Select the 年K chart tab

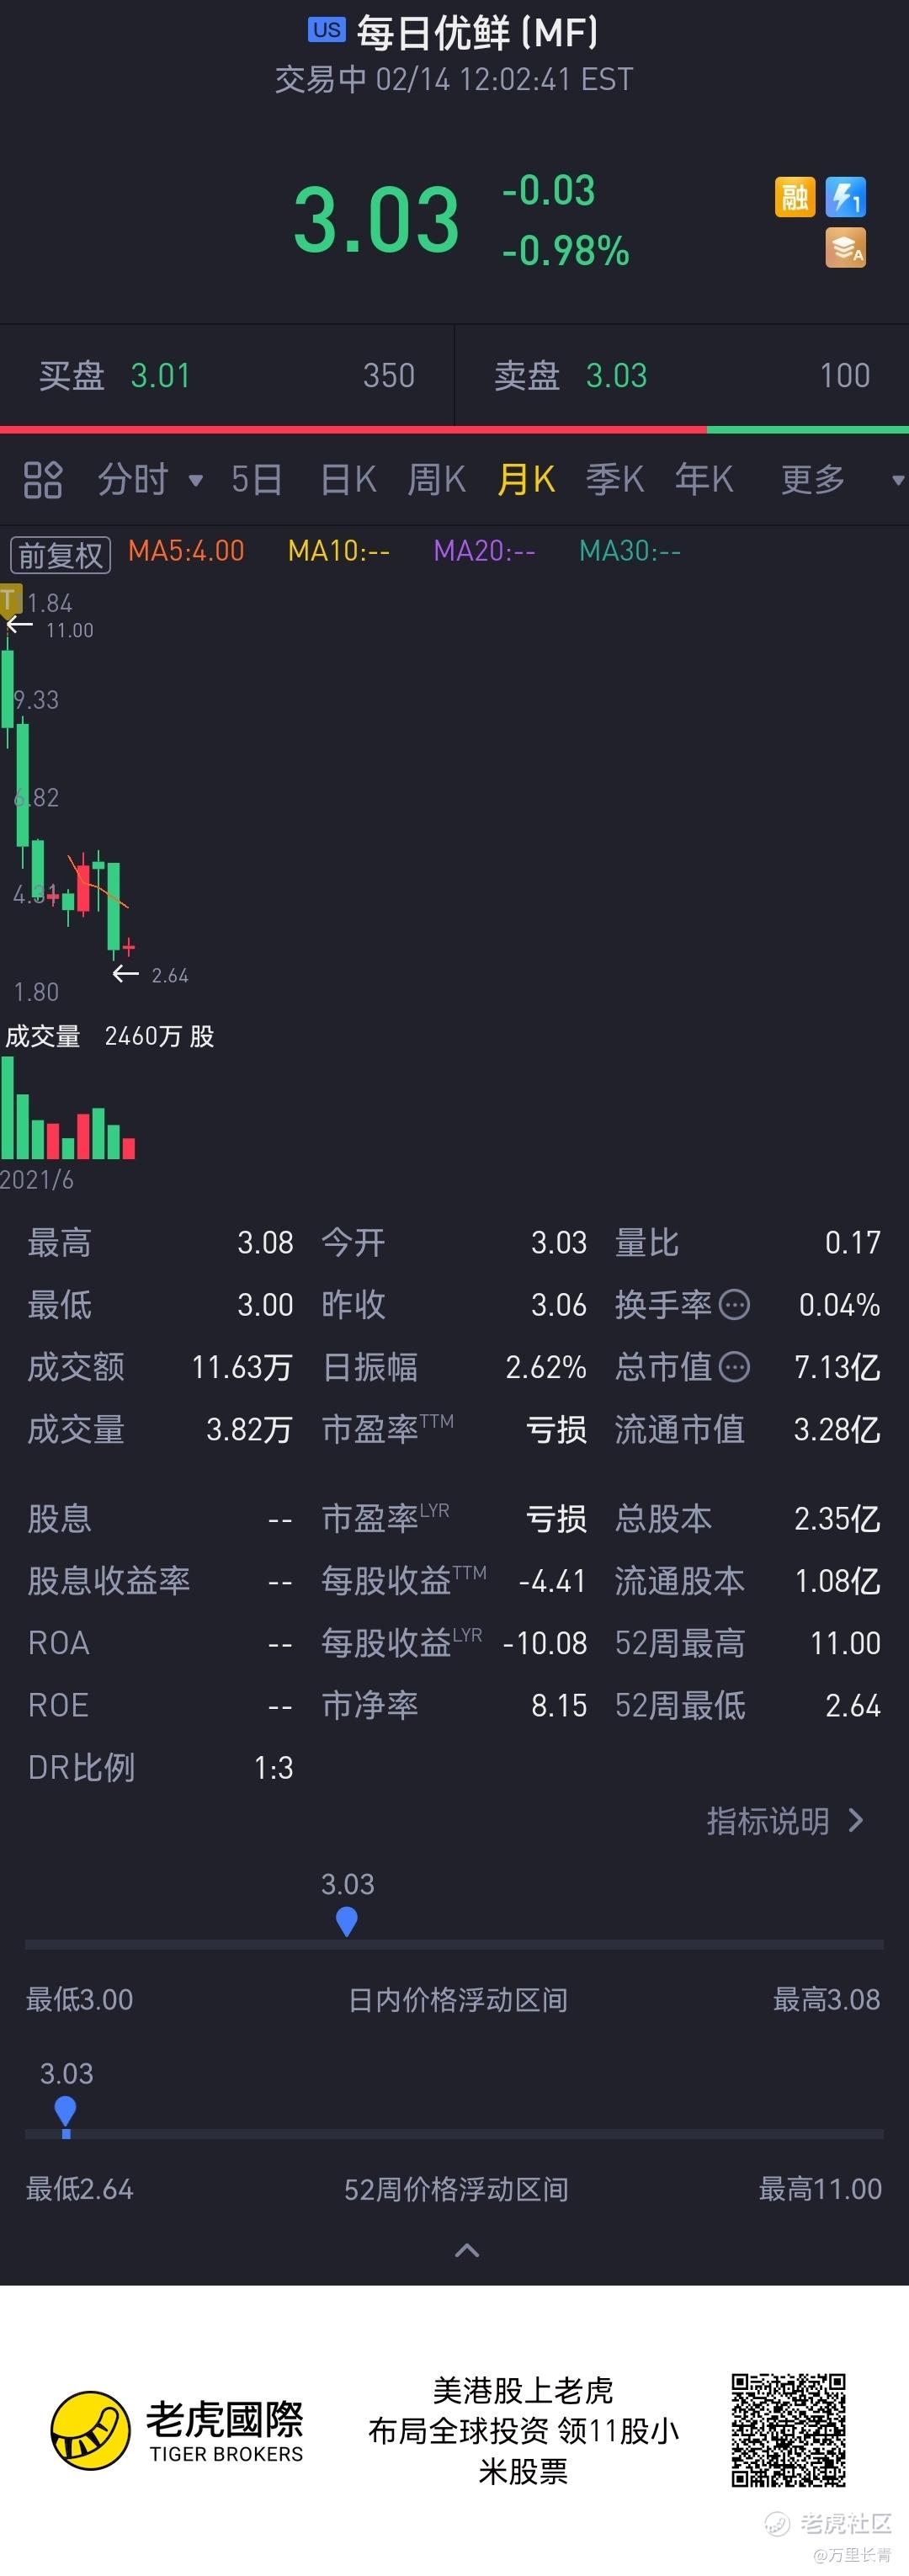coord(704,480)
